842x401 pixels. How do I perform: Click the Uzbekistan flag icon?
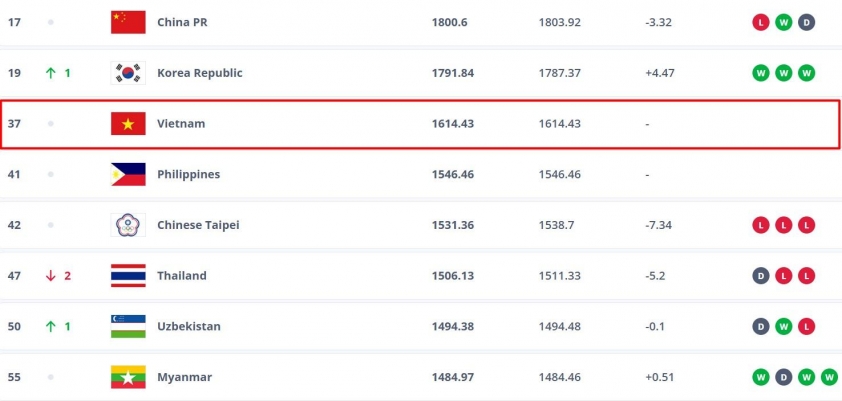128,326
